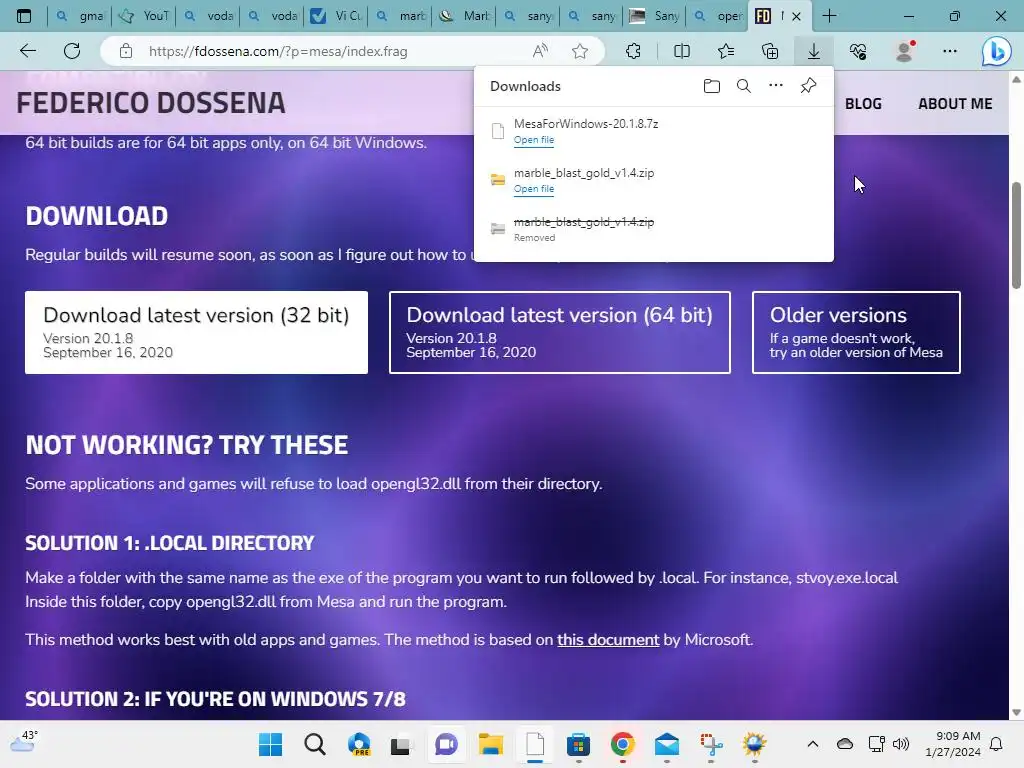Open the Windows Start menu
The image size is (1024, 768).
[x=270, y=744]
